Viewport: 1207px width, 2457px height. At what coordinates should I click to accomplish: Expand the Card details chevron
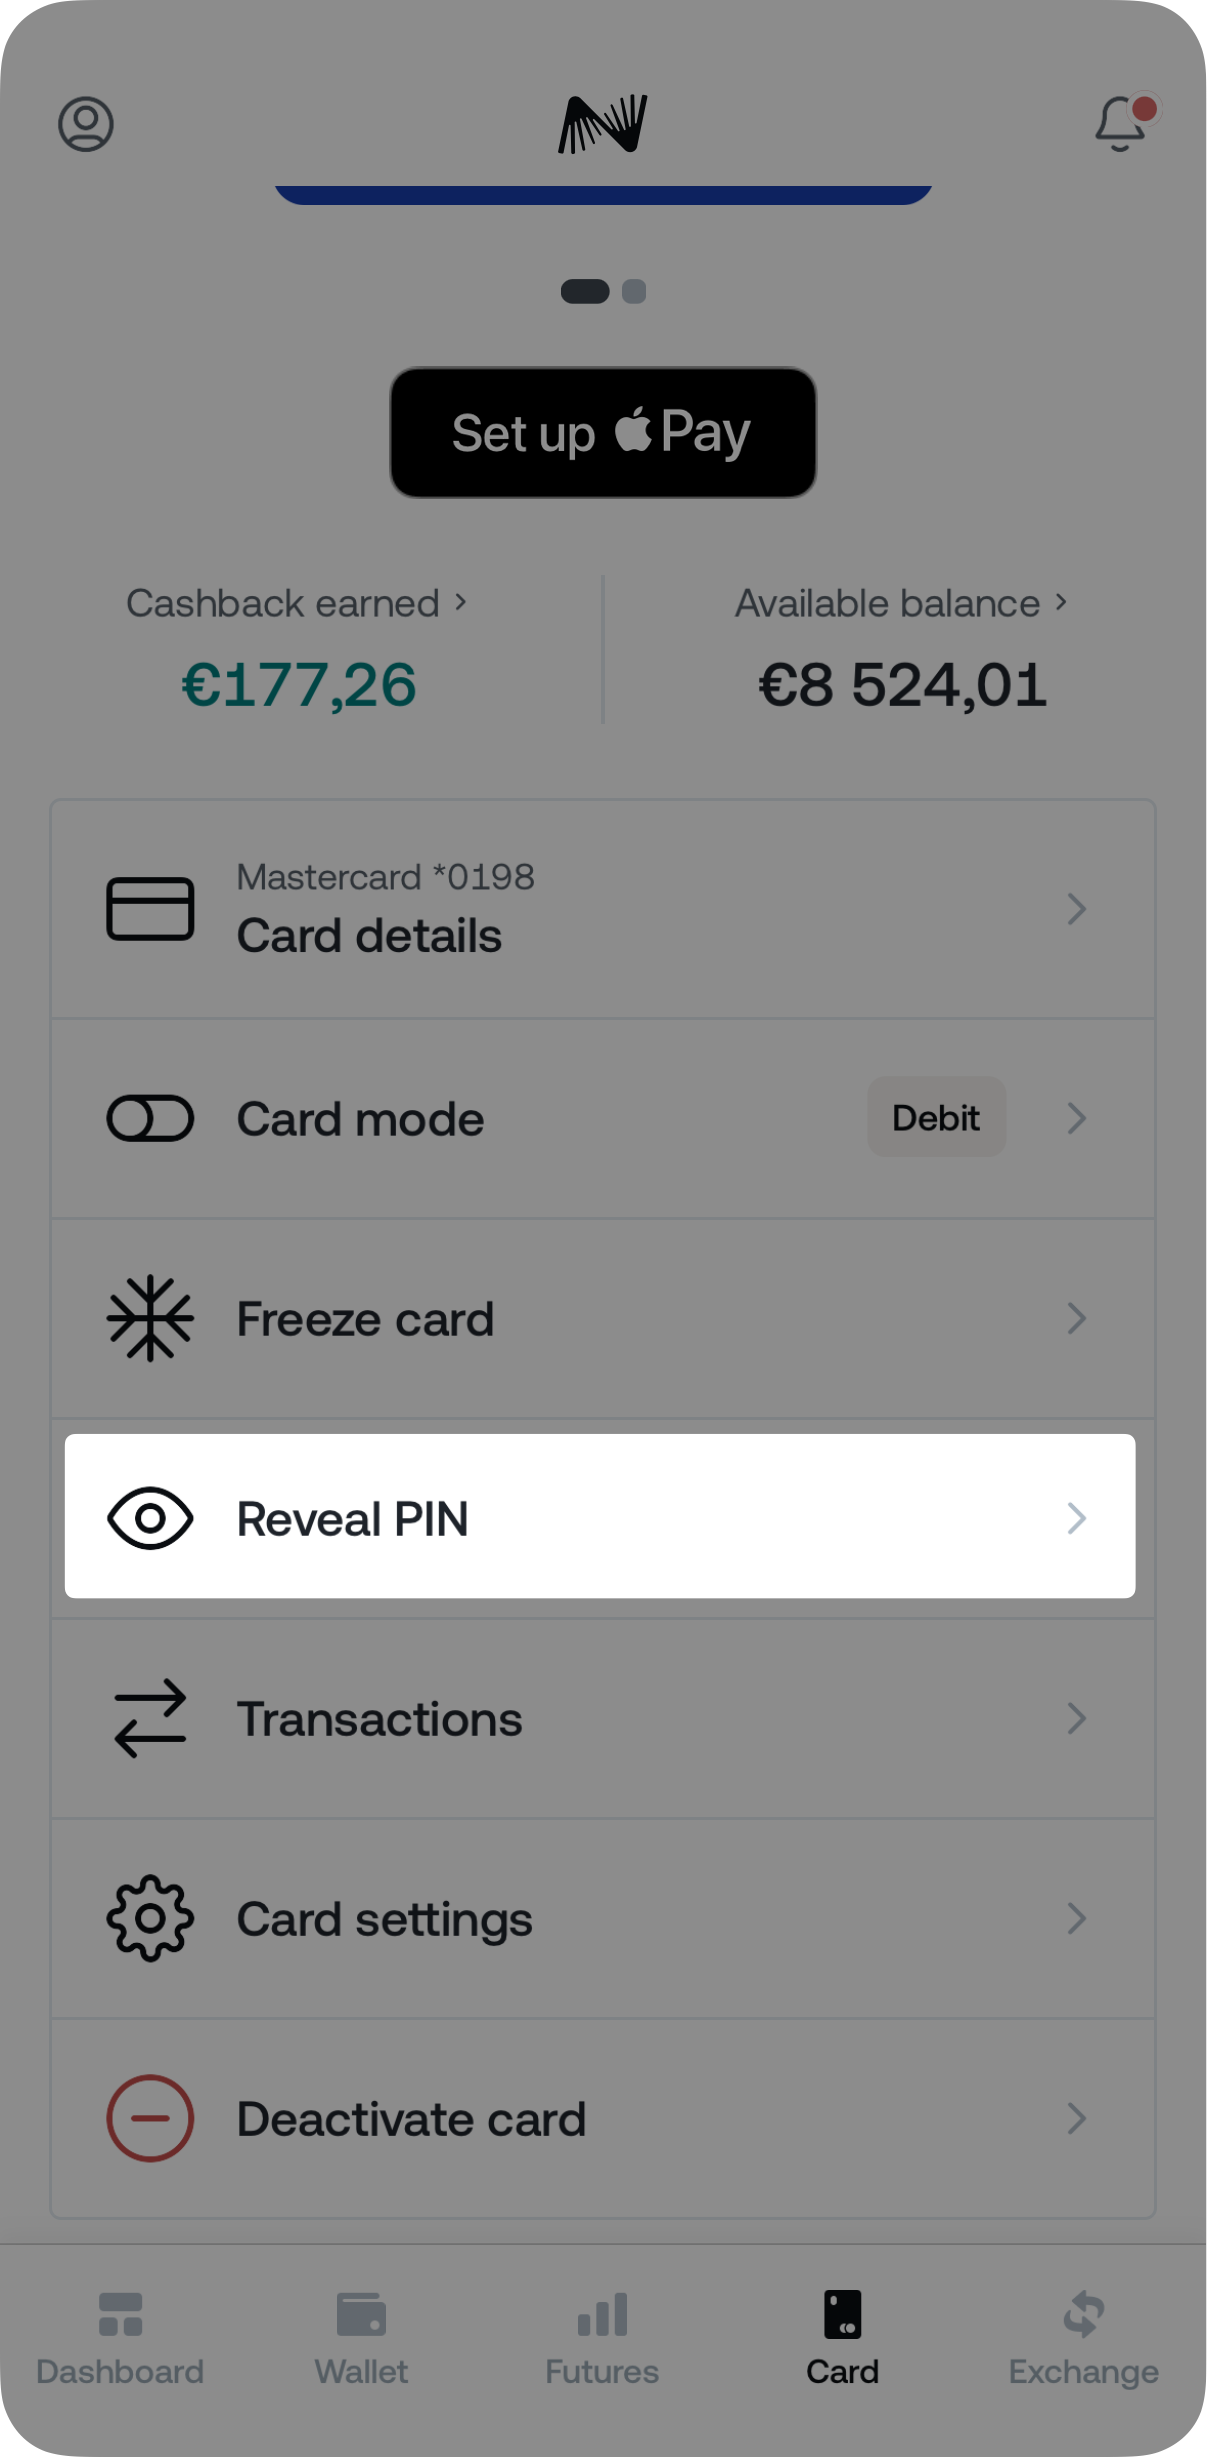pos(1076,909)
